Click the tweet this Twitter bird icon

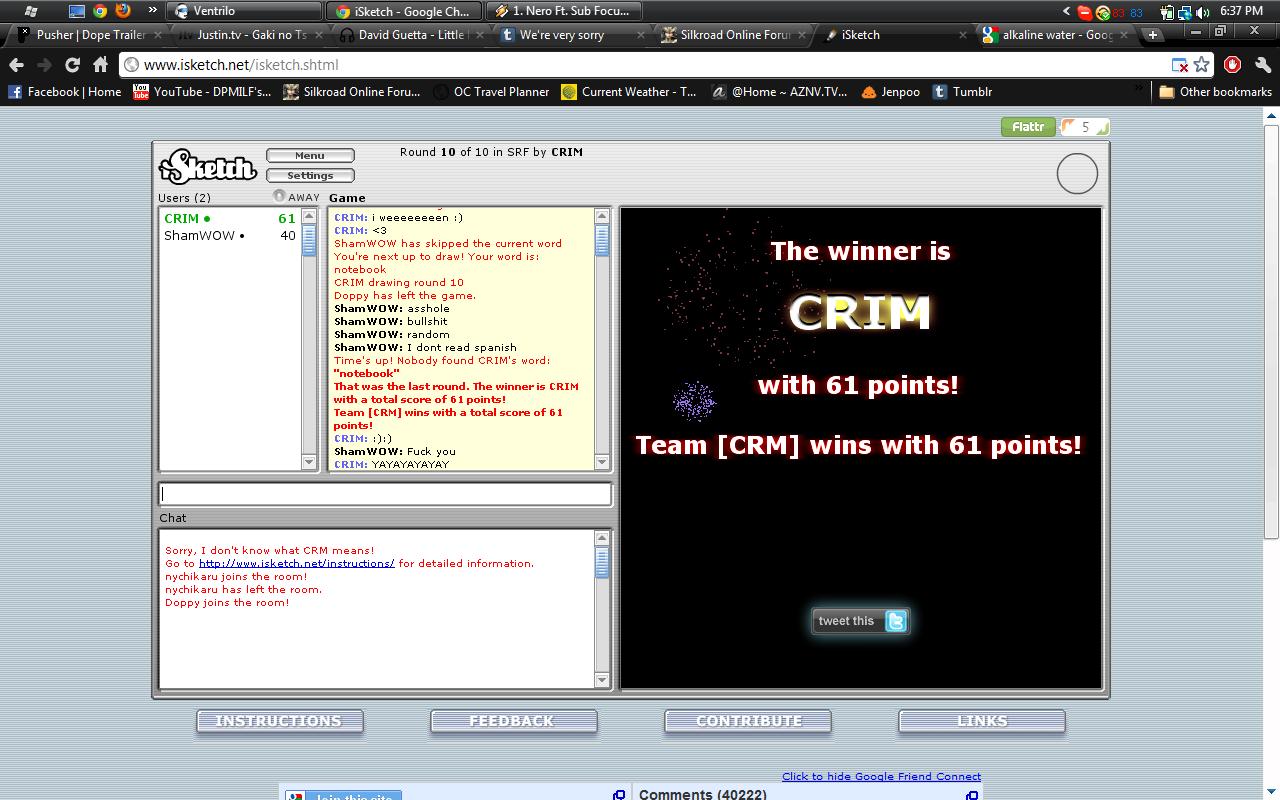tap(896, 621)
